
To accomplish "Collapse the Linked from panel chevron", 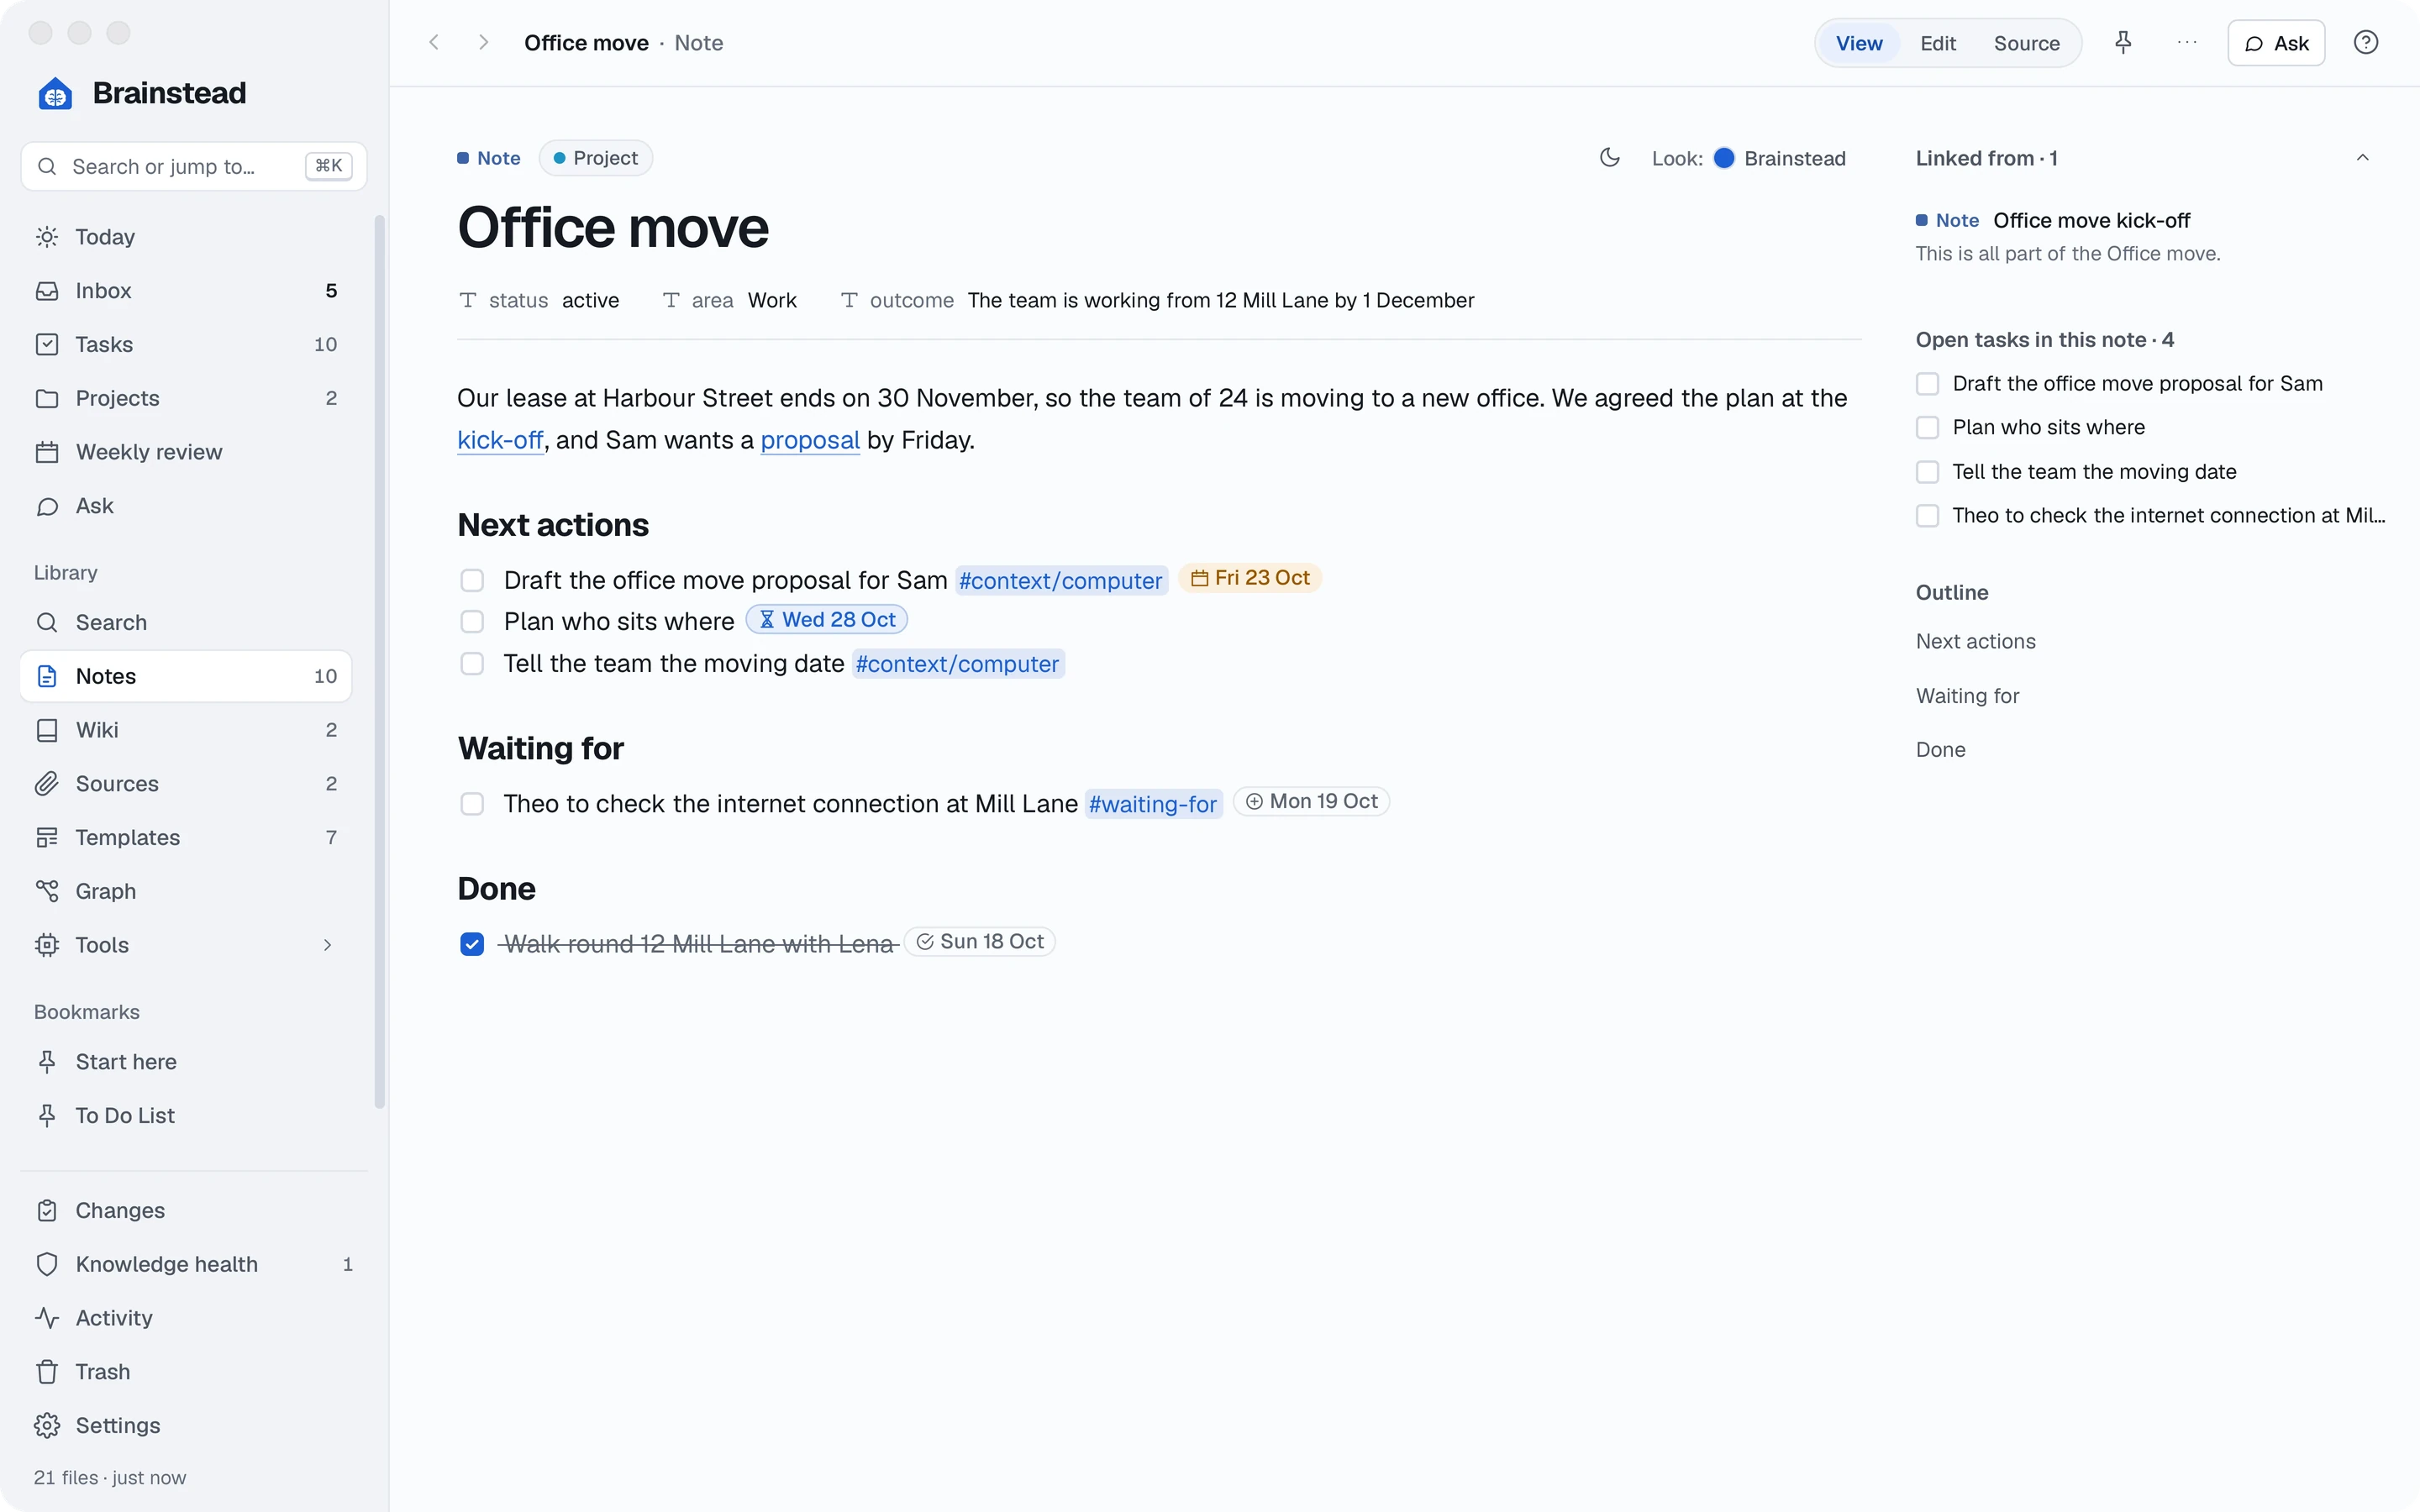I will [x=2363, y=158].
